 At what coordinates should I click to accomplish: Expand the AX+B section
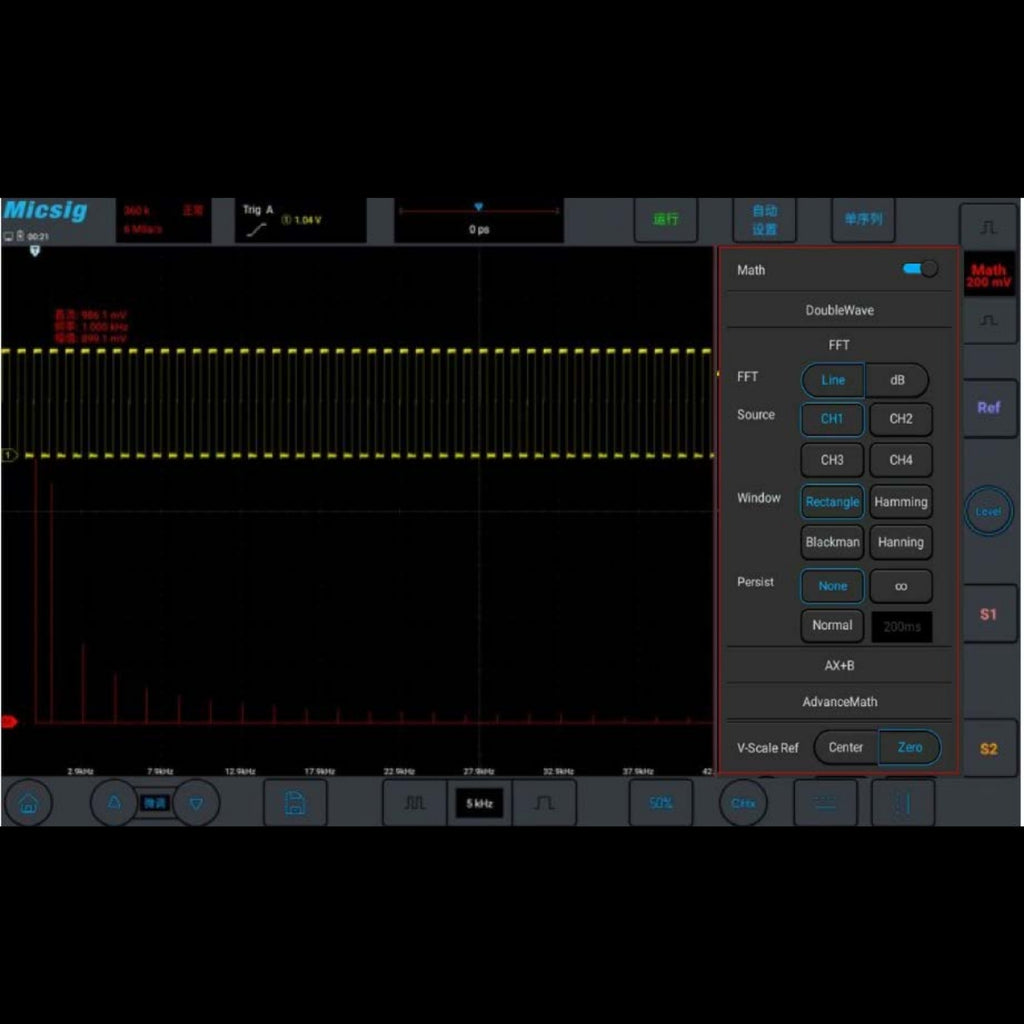pyautogui.click(x=838, y=665)
